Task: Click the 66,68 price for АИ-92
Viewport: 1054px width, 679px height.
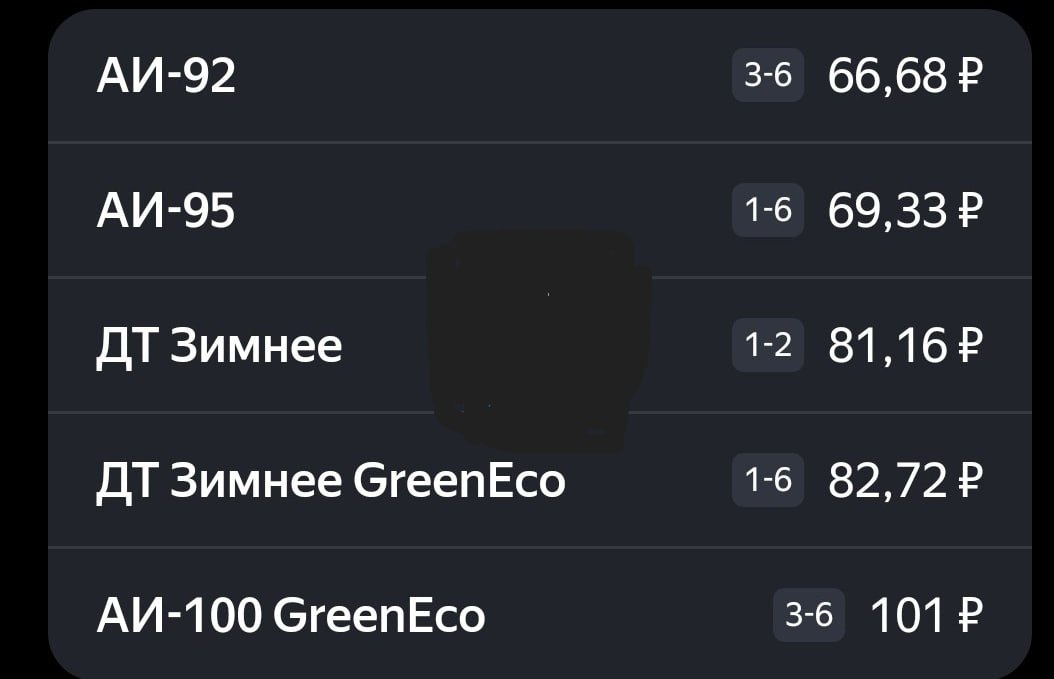Action: coord(887,76)
